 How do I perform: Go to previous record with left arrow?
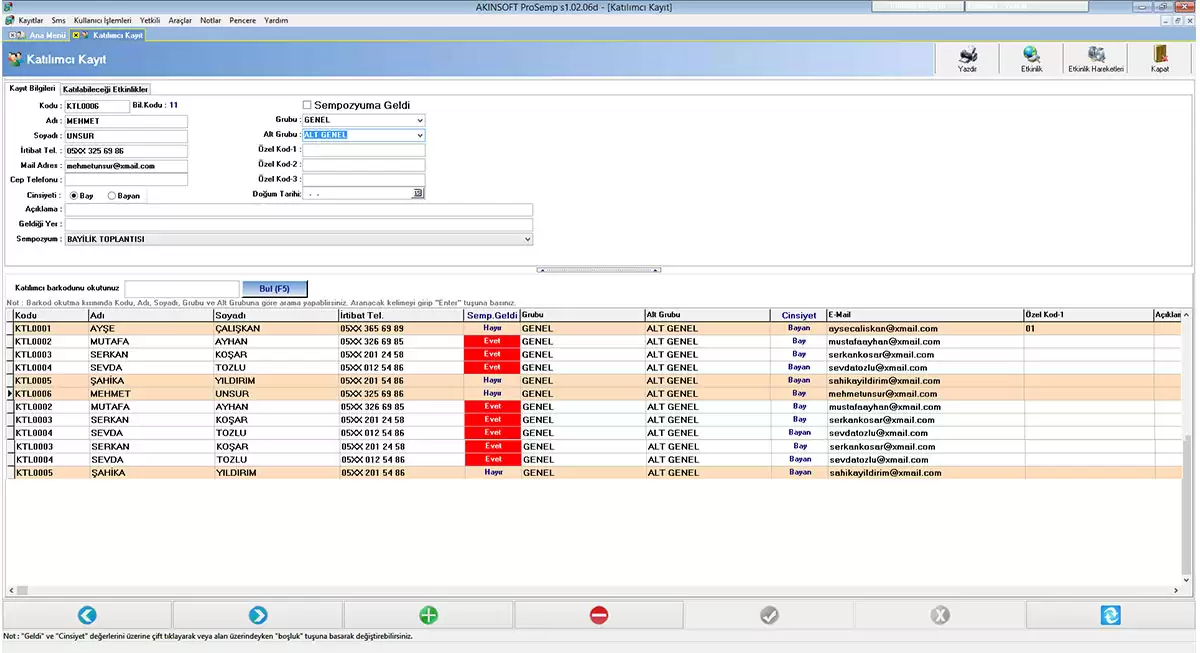tap(87, 615)
